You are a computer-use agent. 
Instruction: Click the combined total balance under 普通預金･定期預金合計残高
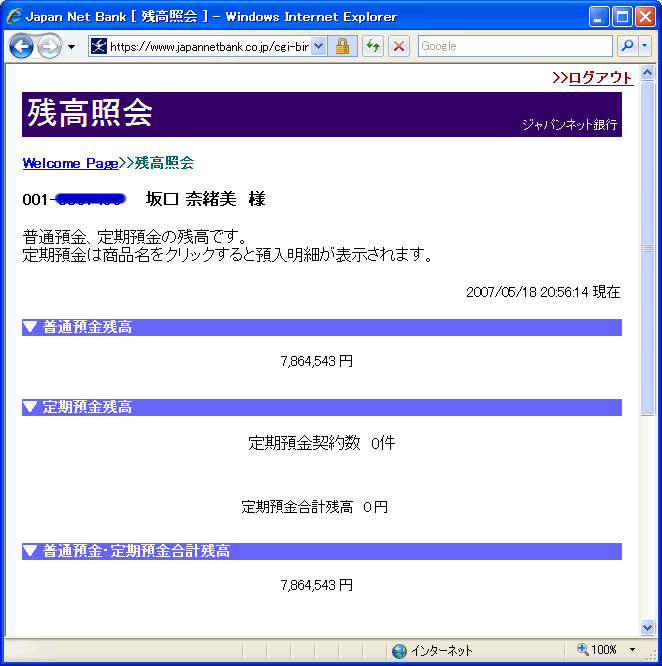pos(316,585)
